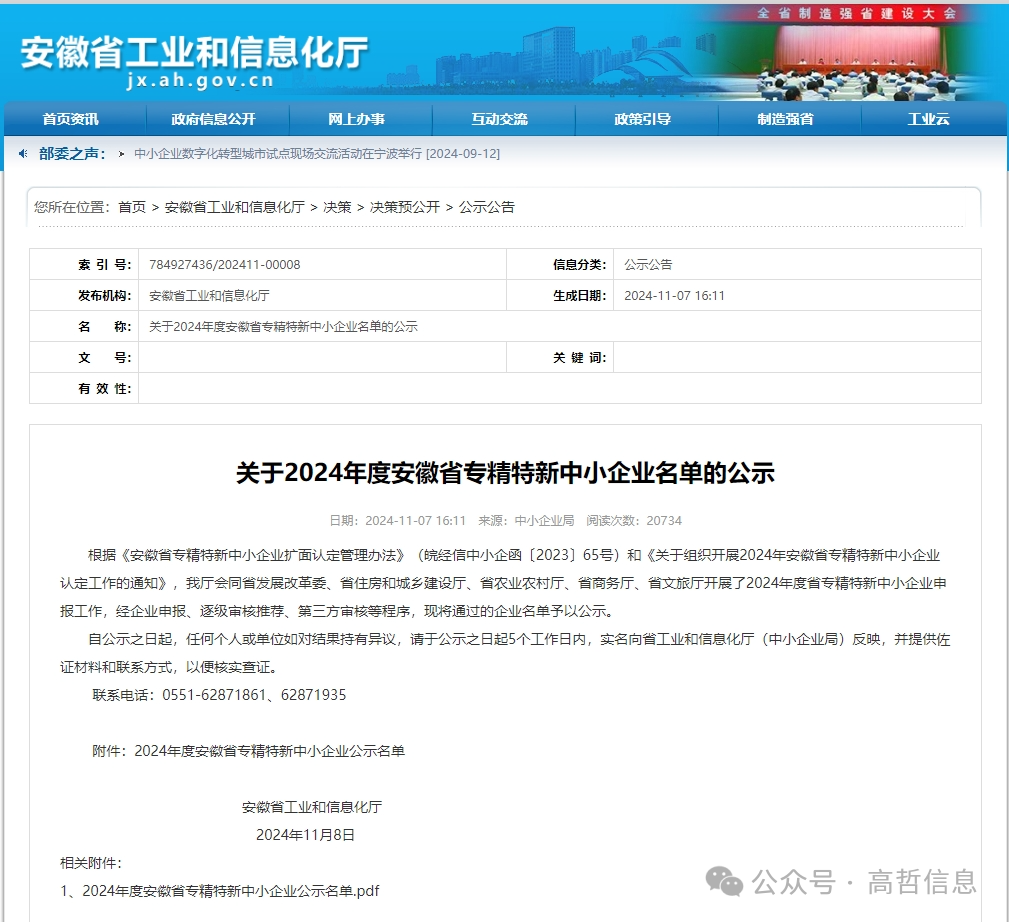Open the 中小企业数字化转型城市试点 news ticker link
The image size is (1009, 922).
[317, 154]
